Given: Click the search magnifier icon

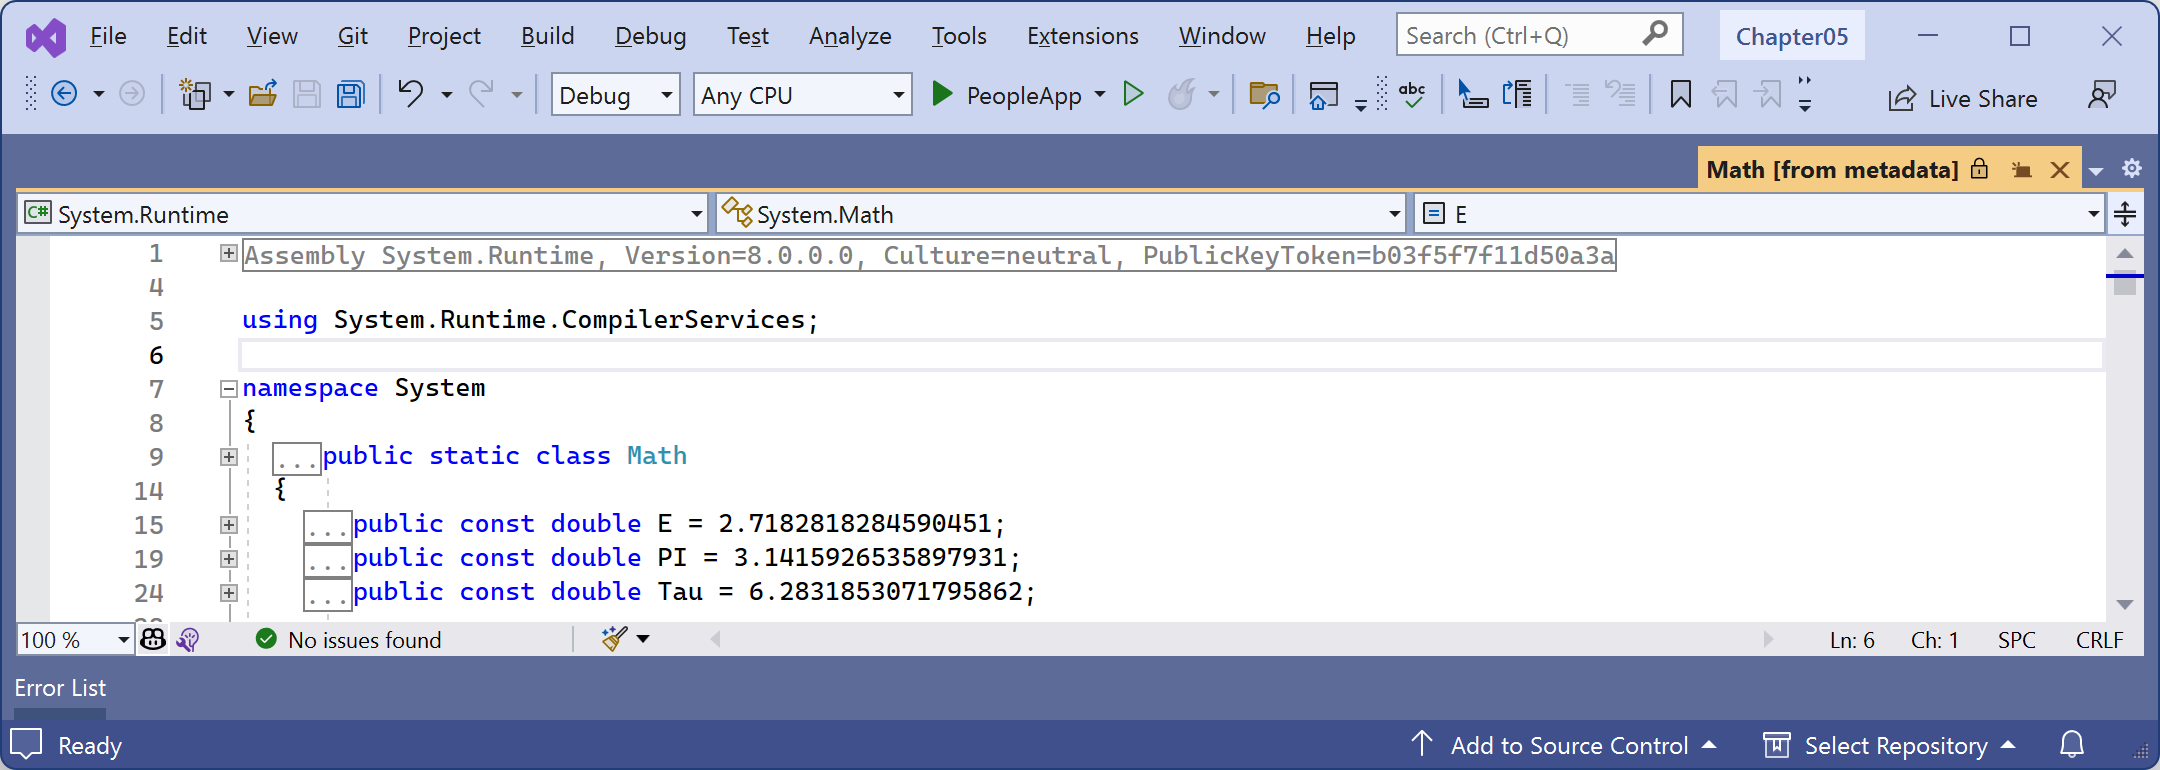Looking at the screenshot, I should tap(1655, 34).
